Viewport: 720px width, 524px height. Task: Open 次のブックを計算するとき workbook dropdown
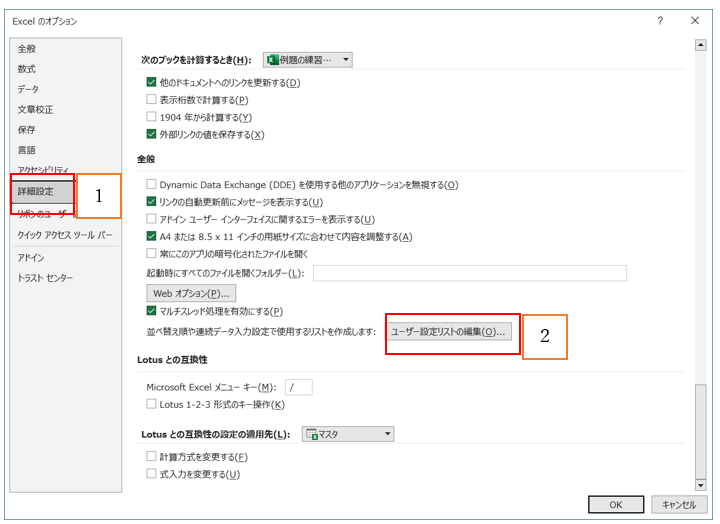(x=308, y=60)
